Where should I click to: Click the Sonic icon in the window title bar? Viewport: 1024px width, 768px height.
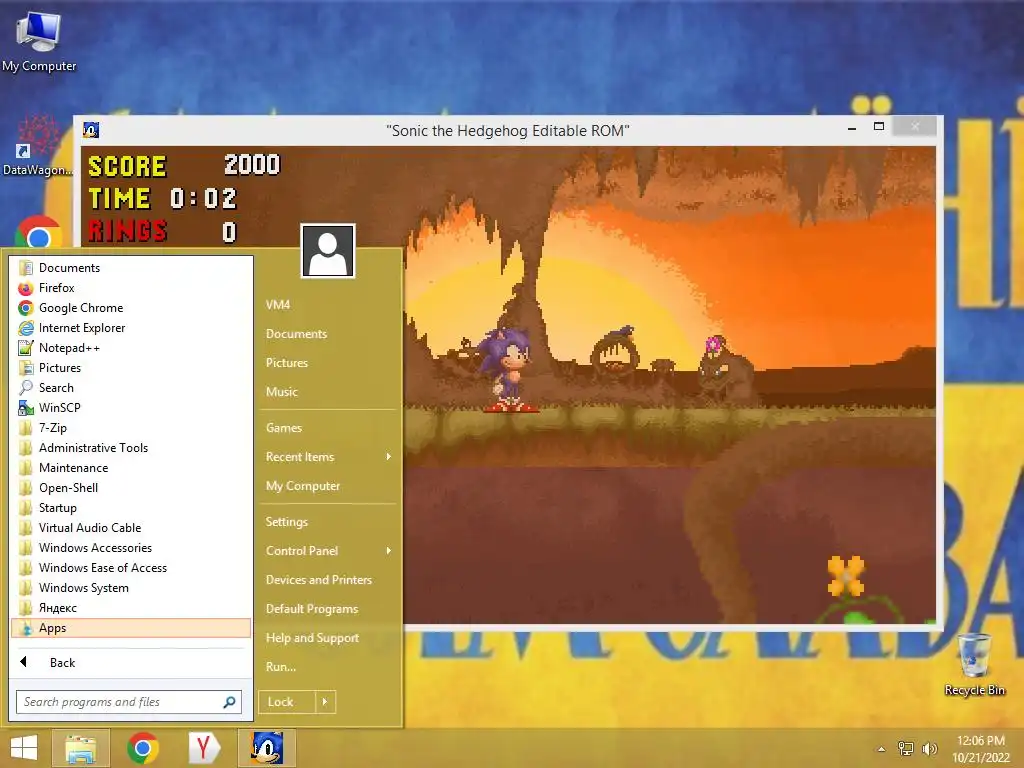[91, 130]
